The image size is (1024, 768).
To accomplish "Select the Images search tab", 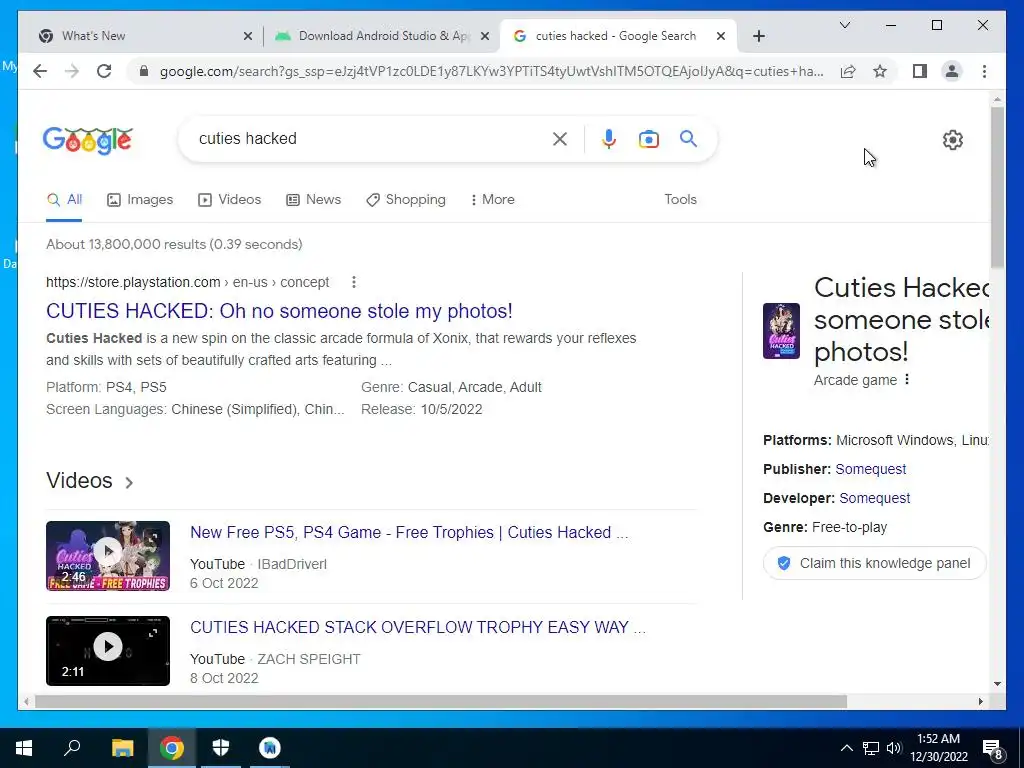I will coord(140,199).
